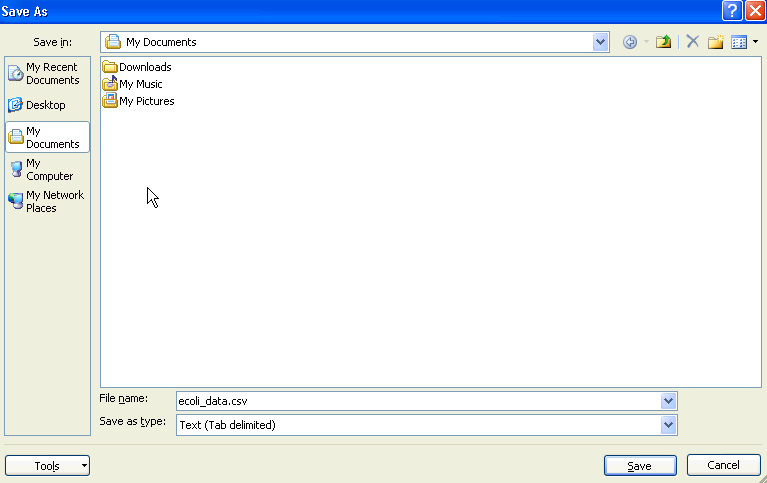Click the Views icon in toolbar
This screenshot has height=483, width=767.
click(739, 42)
